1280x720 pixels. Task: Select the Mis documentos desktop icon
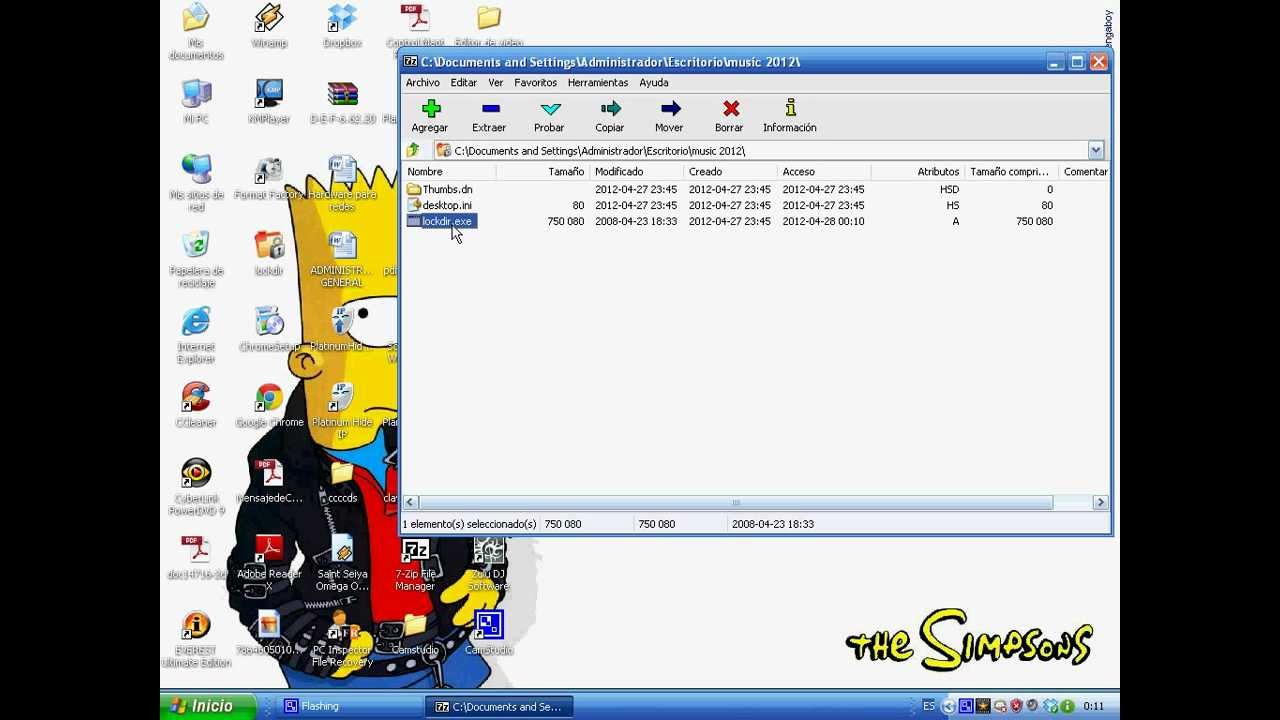(x=196, y=31)
